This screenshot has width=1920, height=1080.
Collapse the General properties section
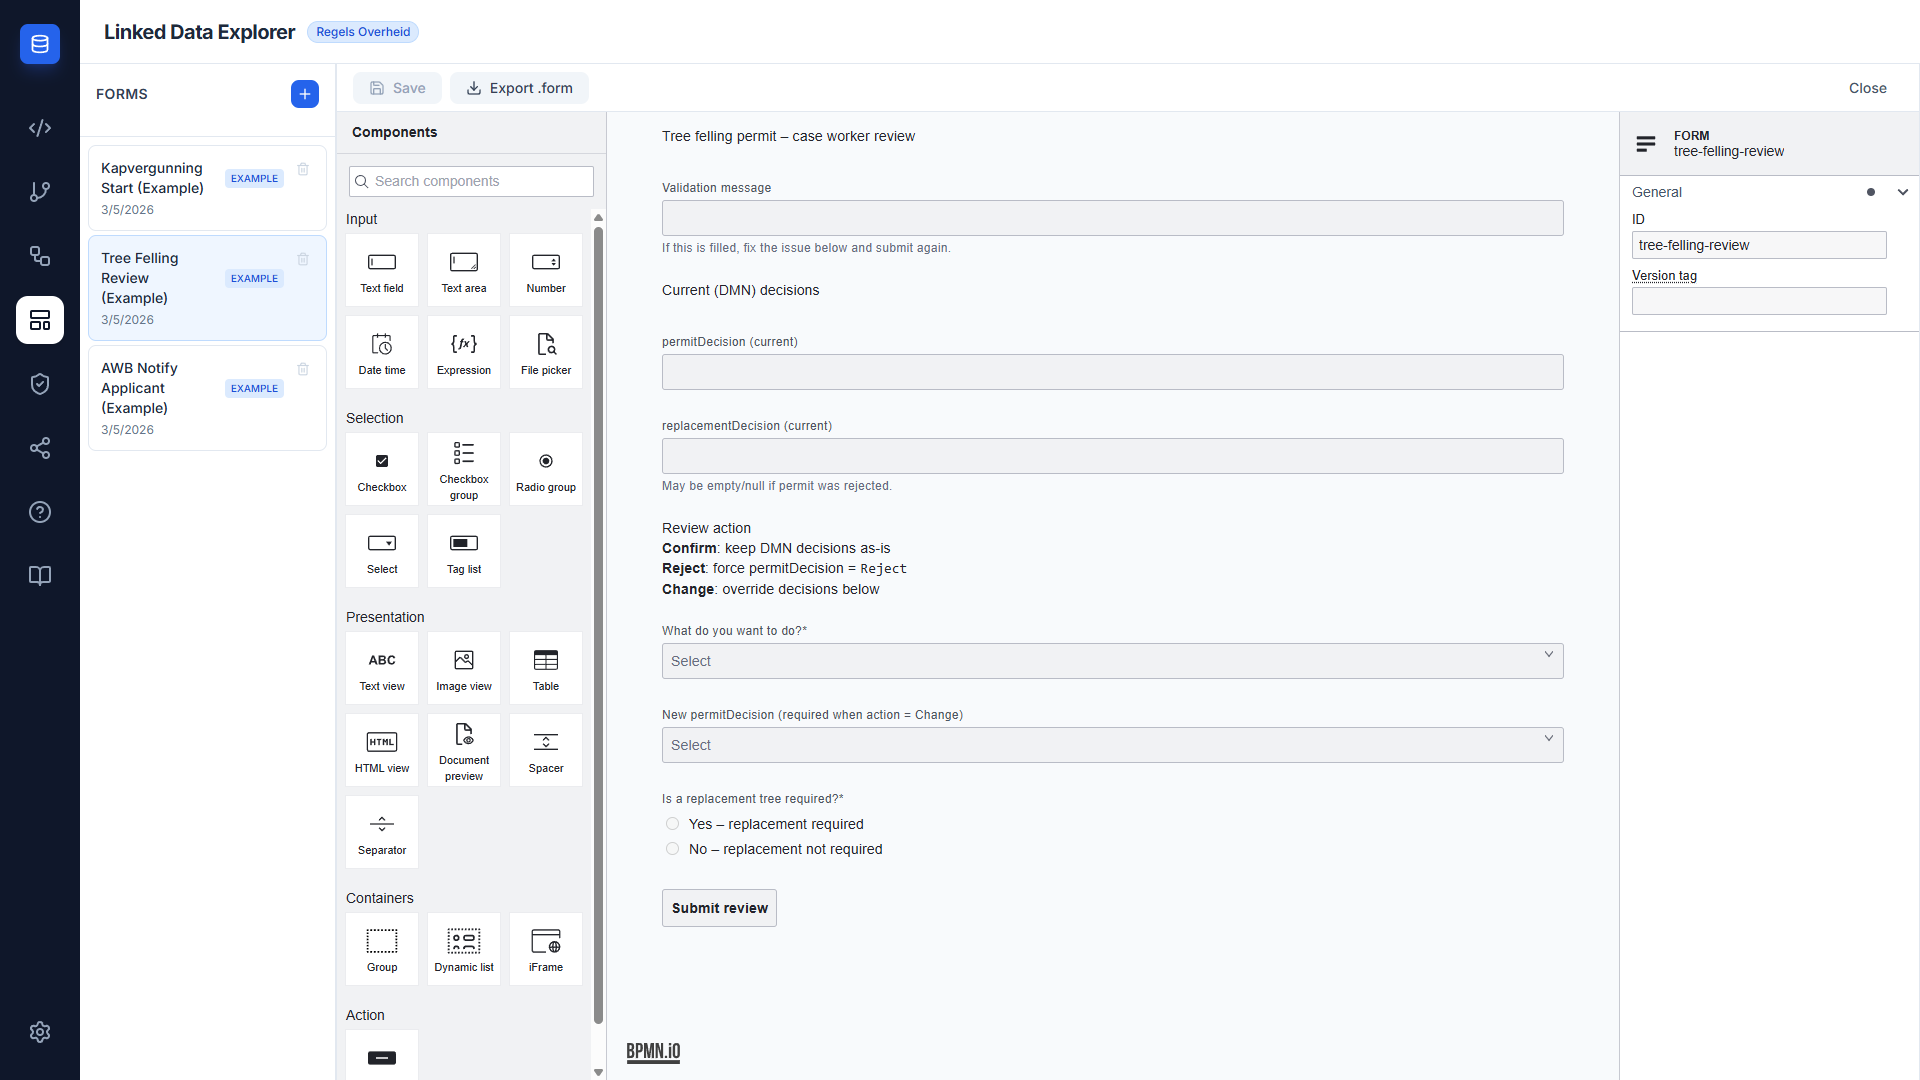[1902, 191]
